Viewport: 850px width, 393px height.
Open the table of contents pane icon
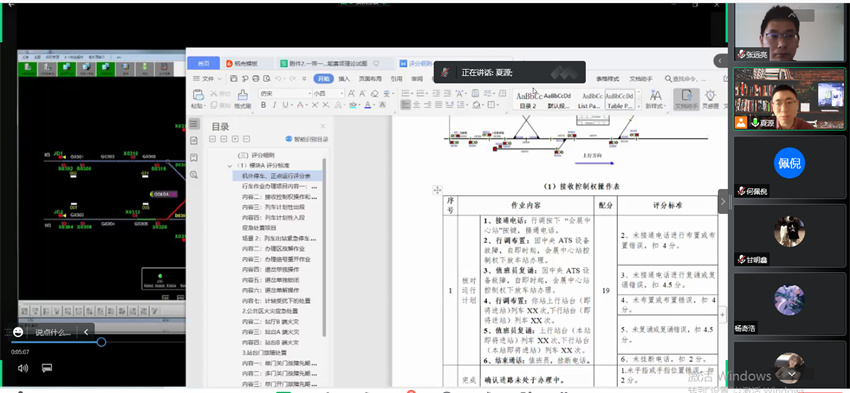[x=194, y=124]
